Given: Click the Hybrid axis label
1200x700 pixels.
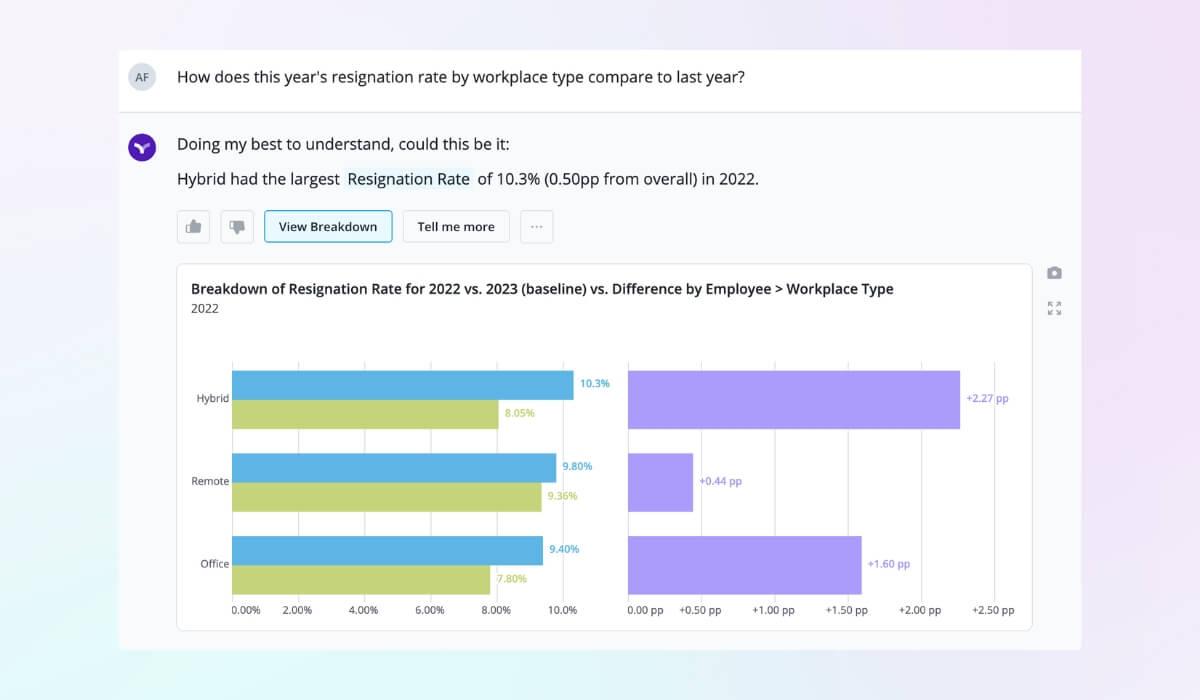Looking at the screenshot, I should (x=213, y=398).
